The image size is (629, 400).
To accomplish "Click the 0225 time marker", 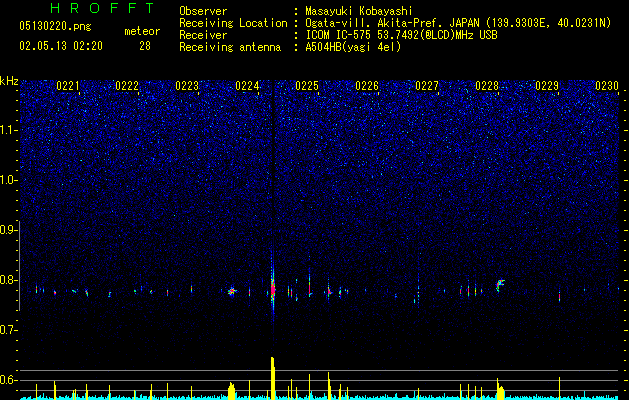I will (307, 86).
